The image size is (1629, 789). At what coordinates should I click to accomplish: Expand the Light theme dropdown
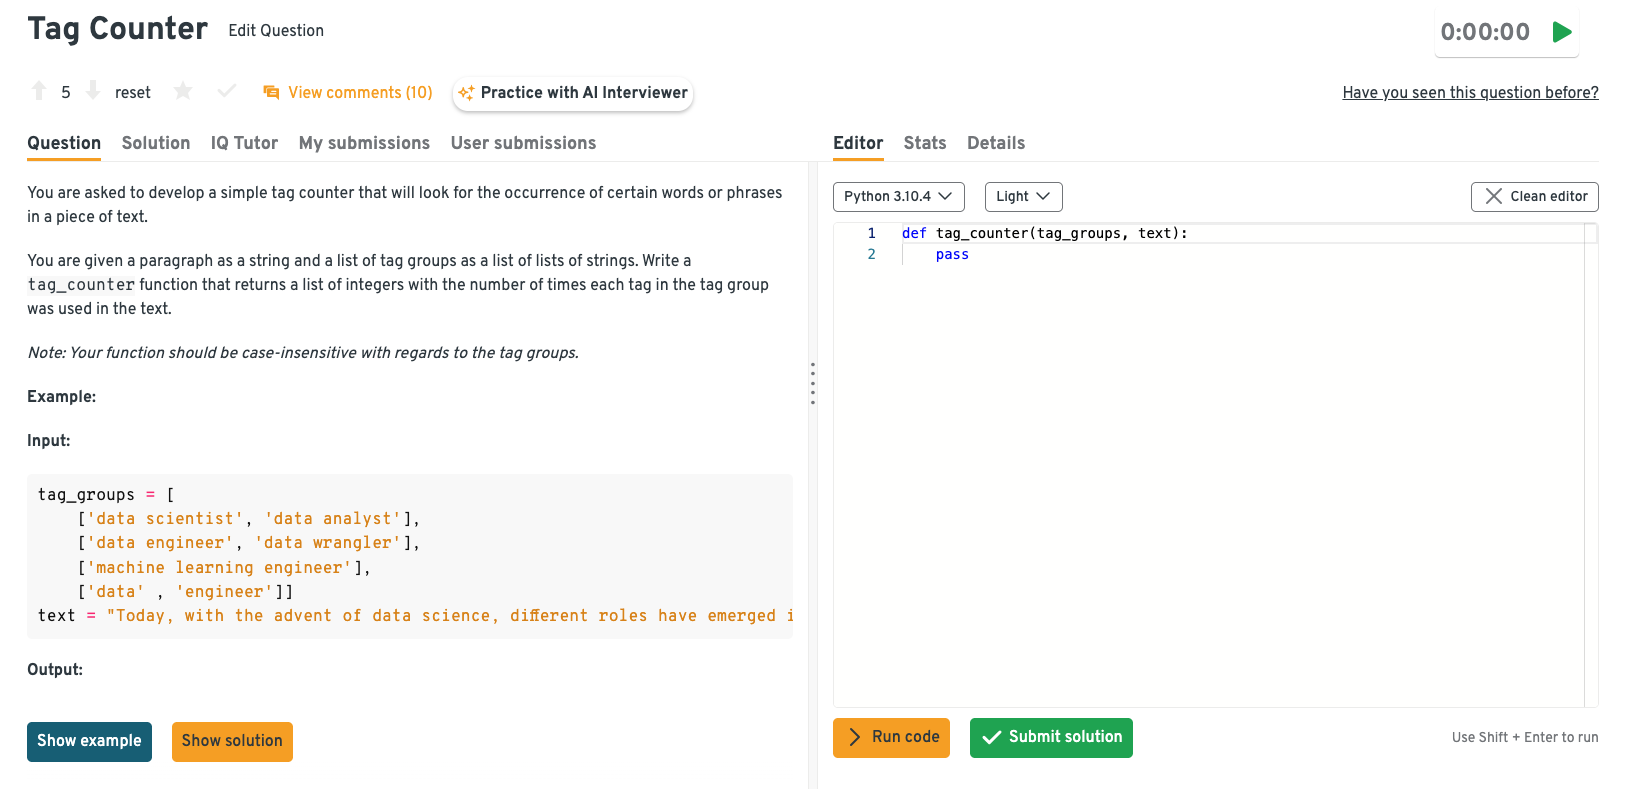[x=1022, y=197]
